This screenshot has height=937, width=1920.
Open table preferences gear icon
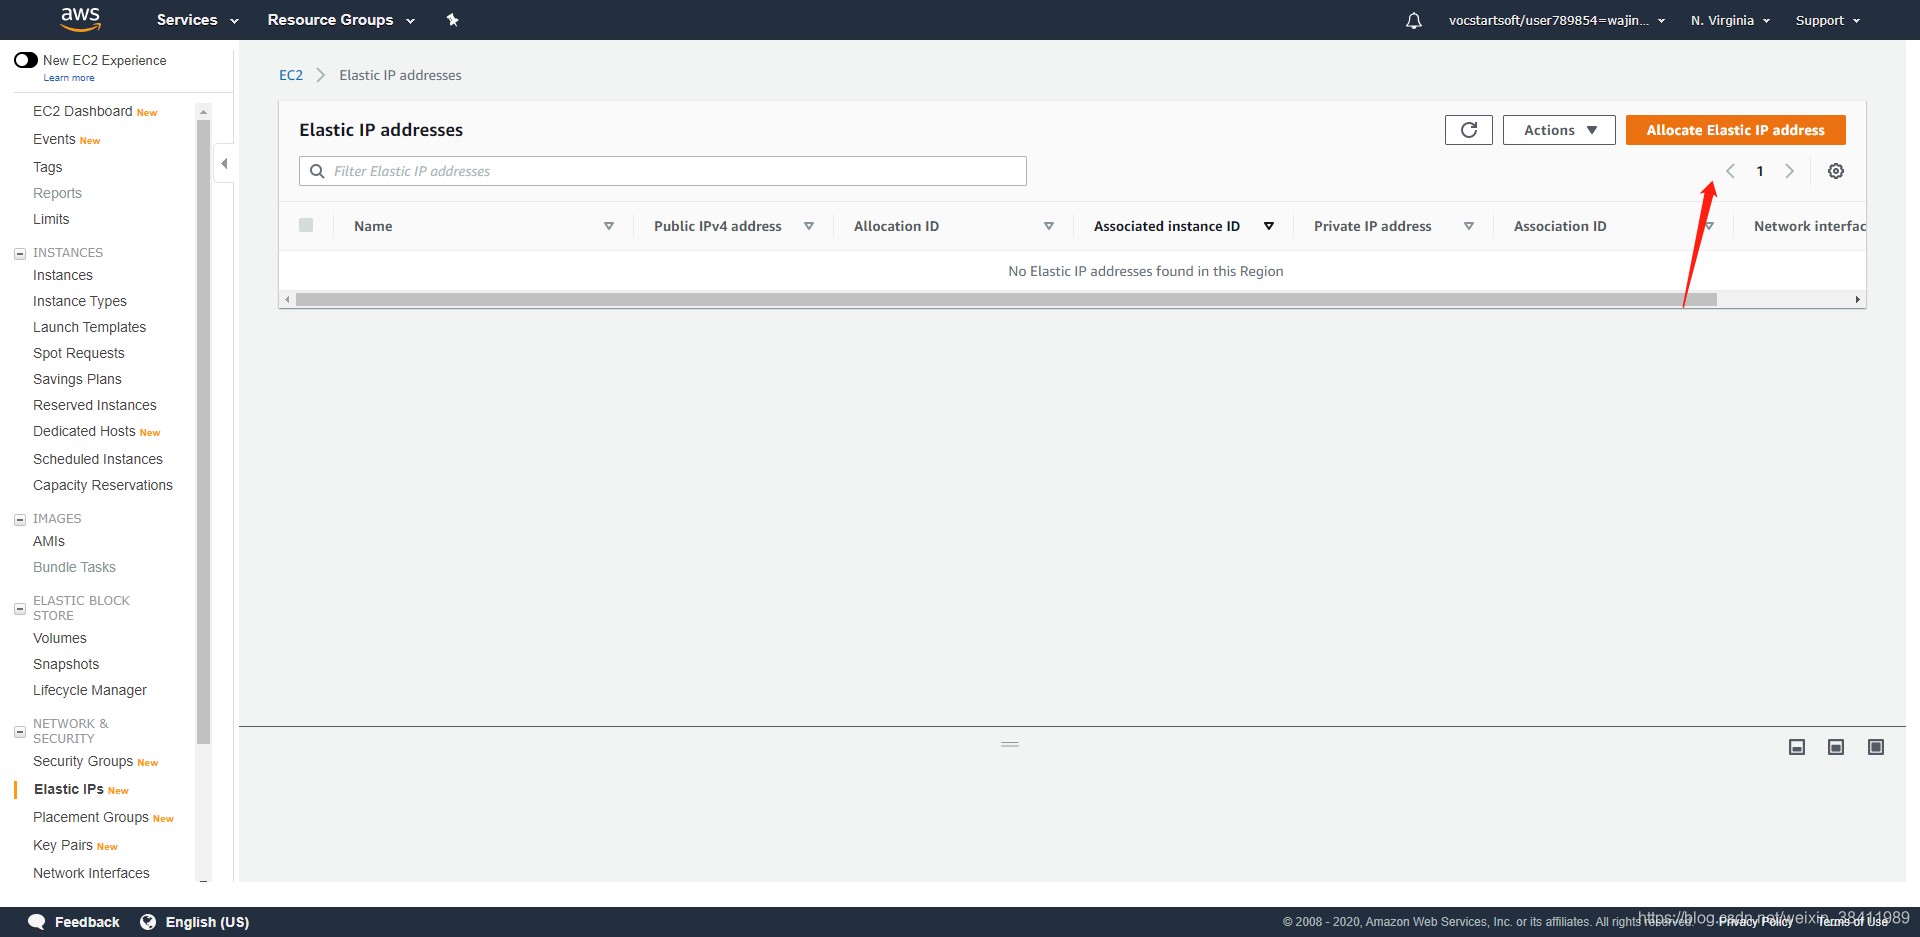1836,171
